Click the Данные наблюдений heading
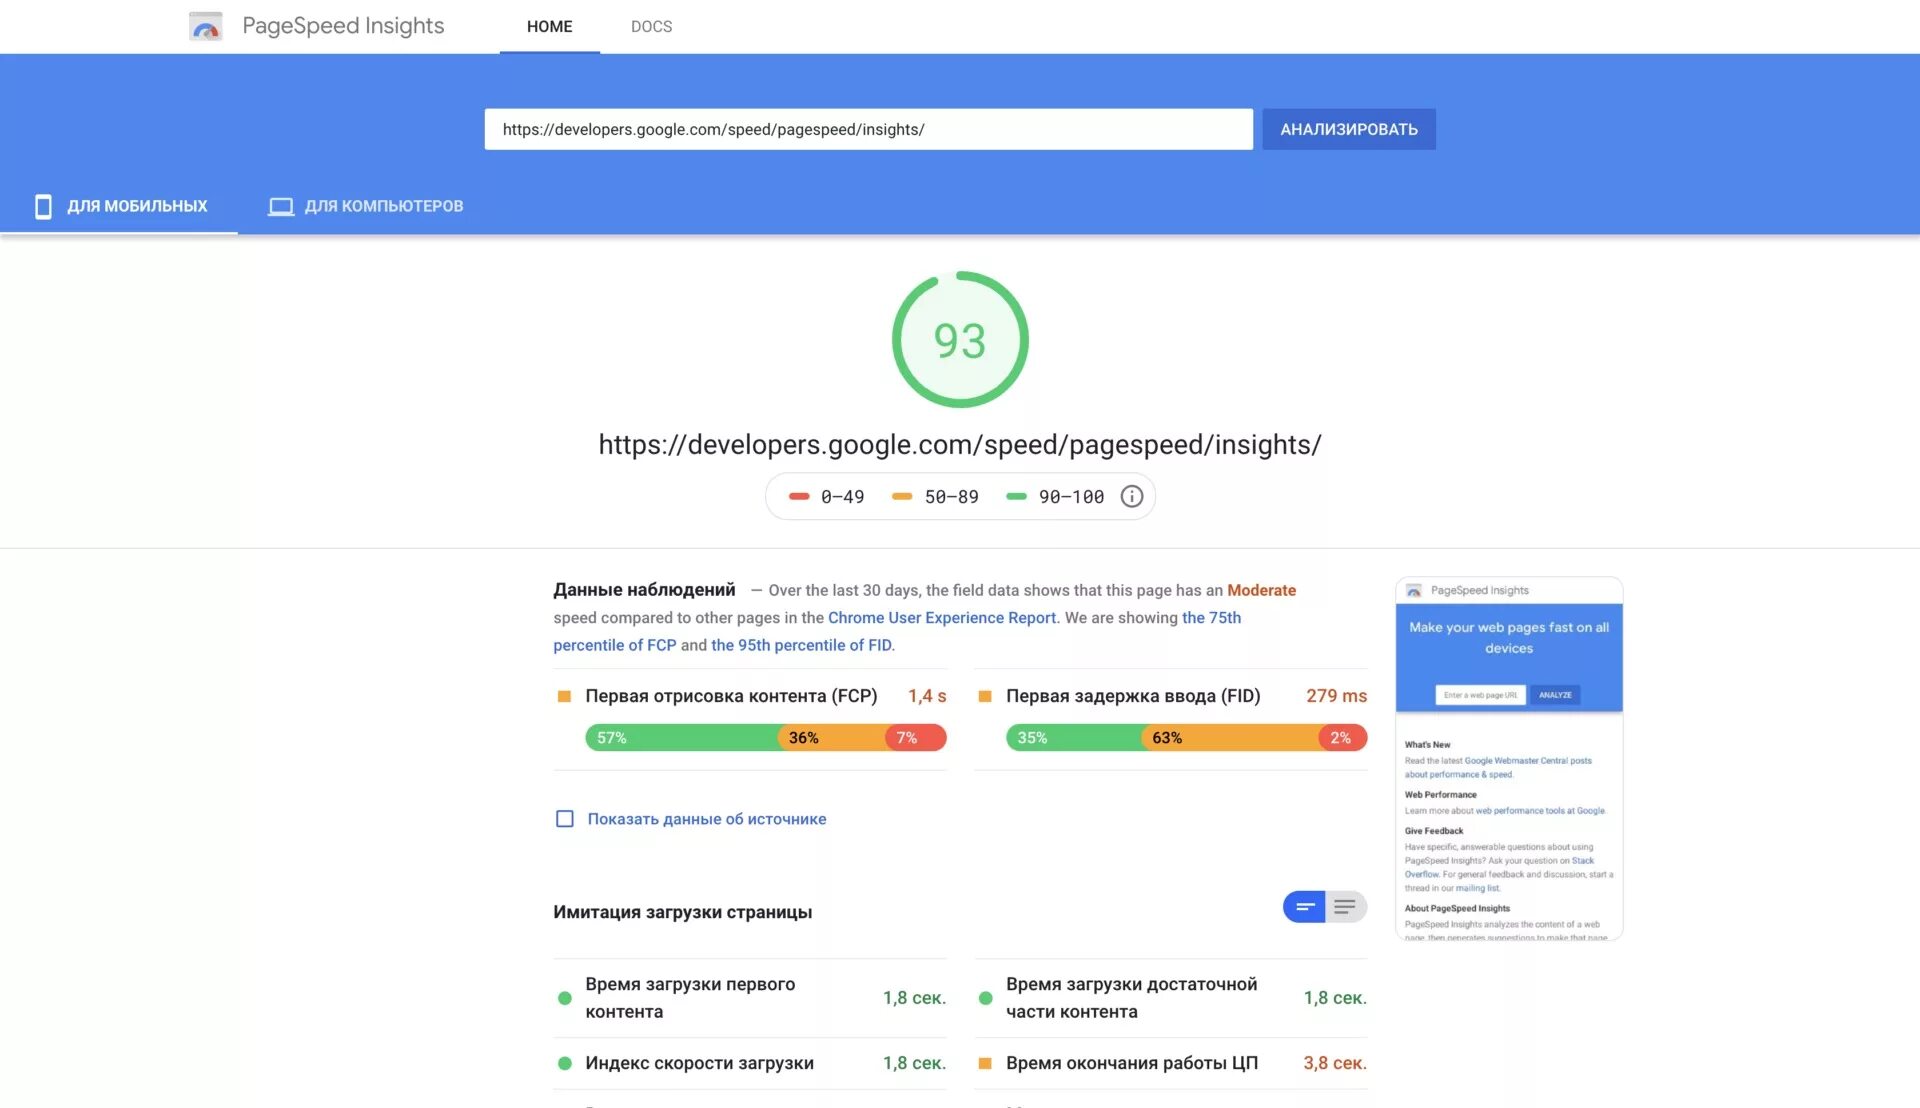The height and width of the screenshot is (1108, 1920). [644, 590]
